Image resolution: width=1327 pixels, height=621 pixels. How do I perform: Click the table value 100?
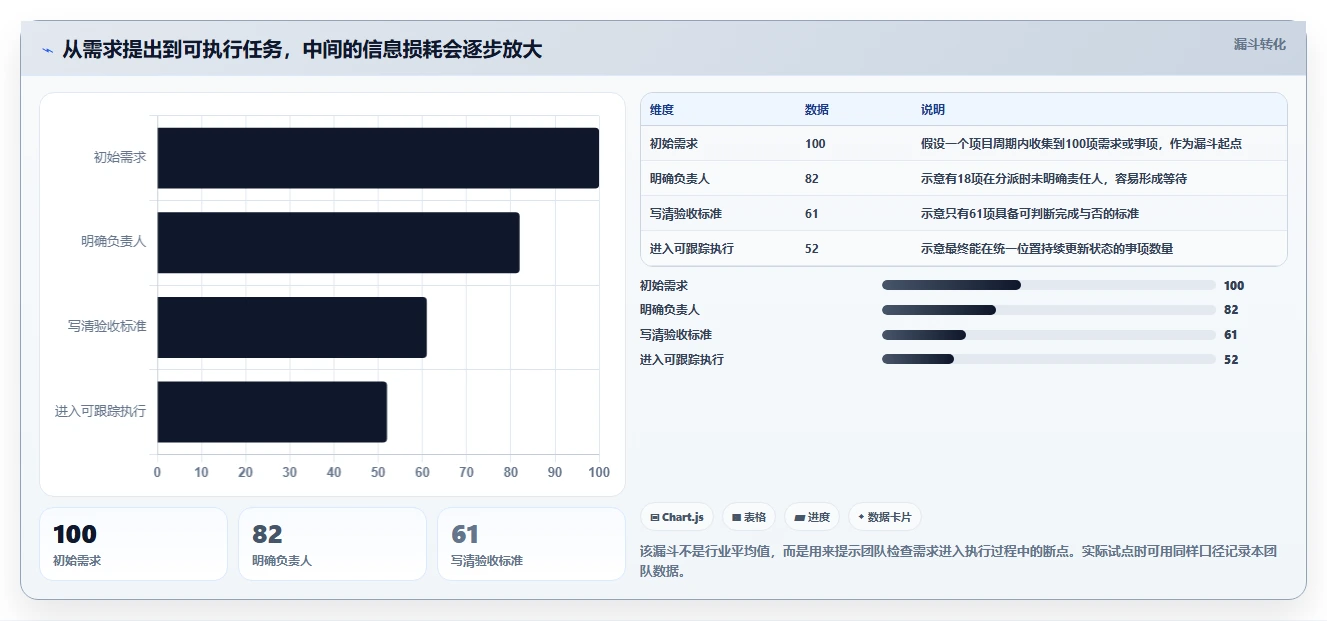point(815,144)
